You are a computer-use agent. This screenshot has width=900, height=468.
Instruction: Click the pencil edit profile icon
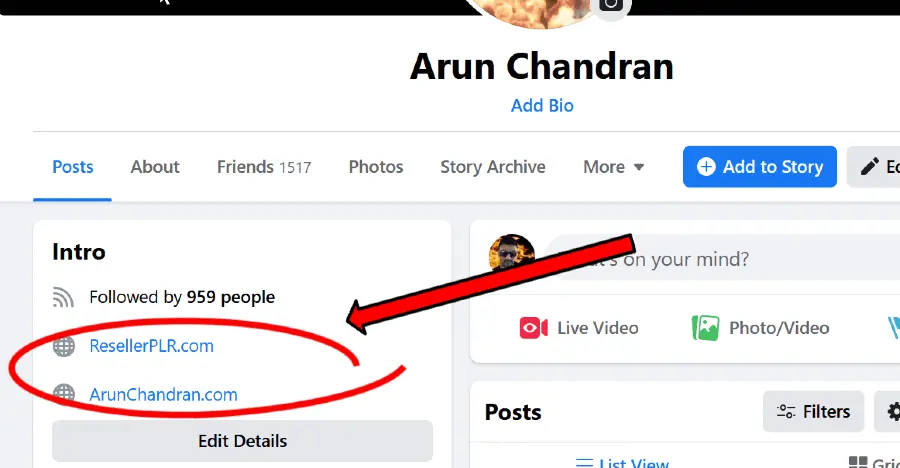coord(870,167)
